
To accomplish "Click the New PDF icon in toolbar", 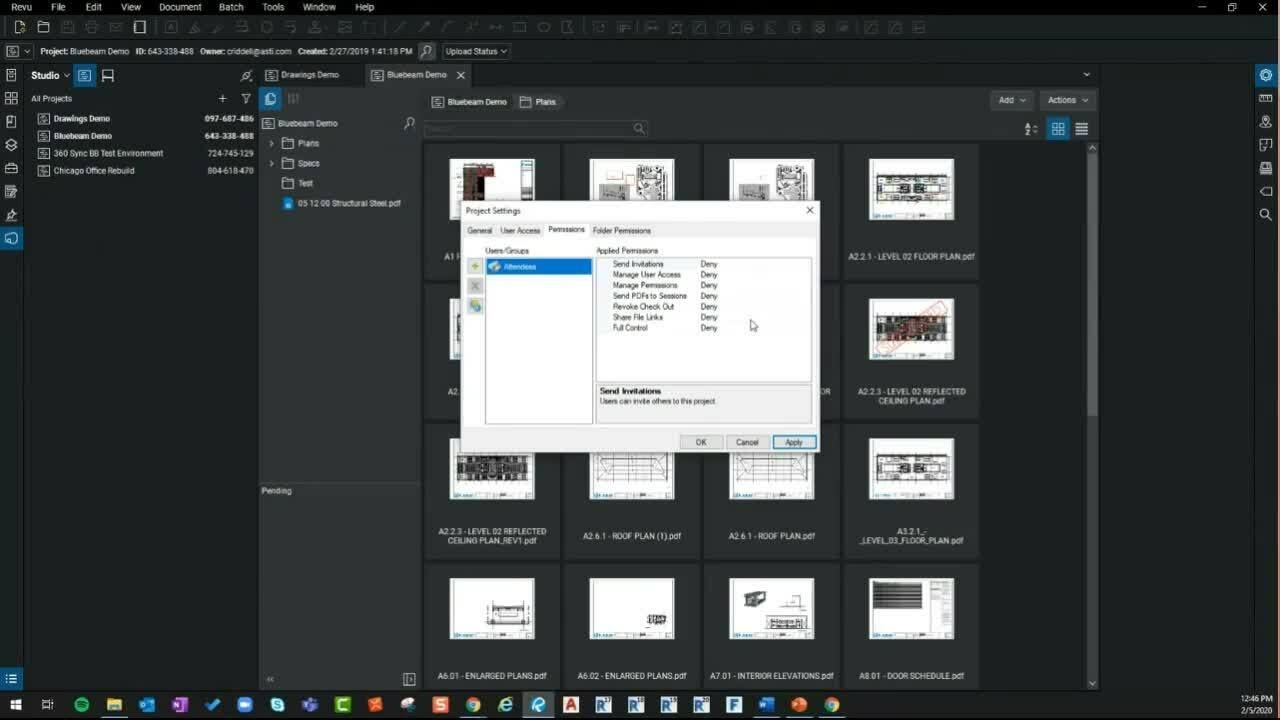I will tap(19, 27).
